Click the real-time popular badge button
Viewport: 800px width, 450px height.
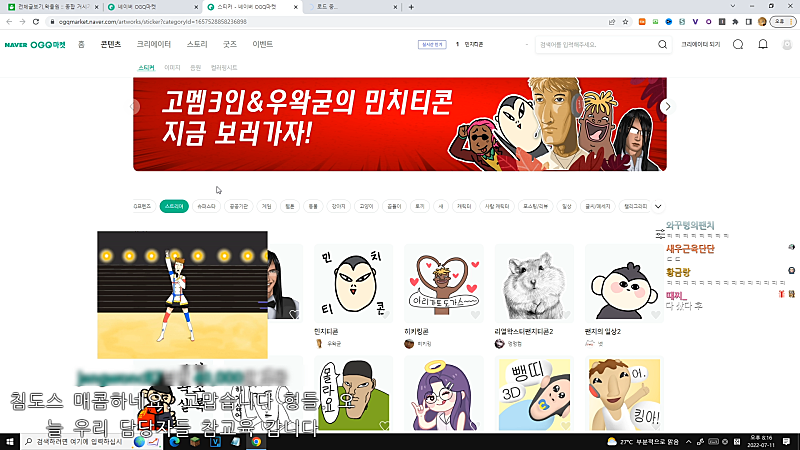[432, 44]
